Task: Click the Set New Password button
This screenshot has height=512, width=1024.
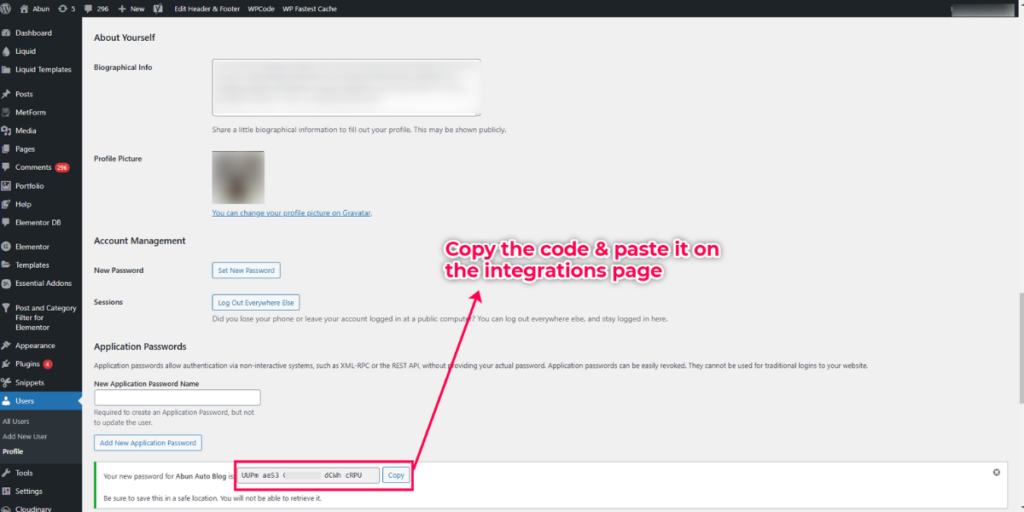Action: [246, 270]
